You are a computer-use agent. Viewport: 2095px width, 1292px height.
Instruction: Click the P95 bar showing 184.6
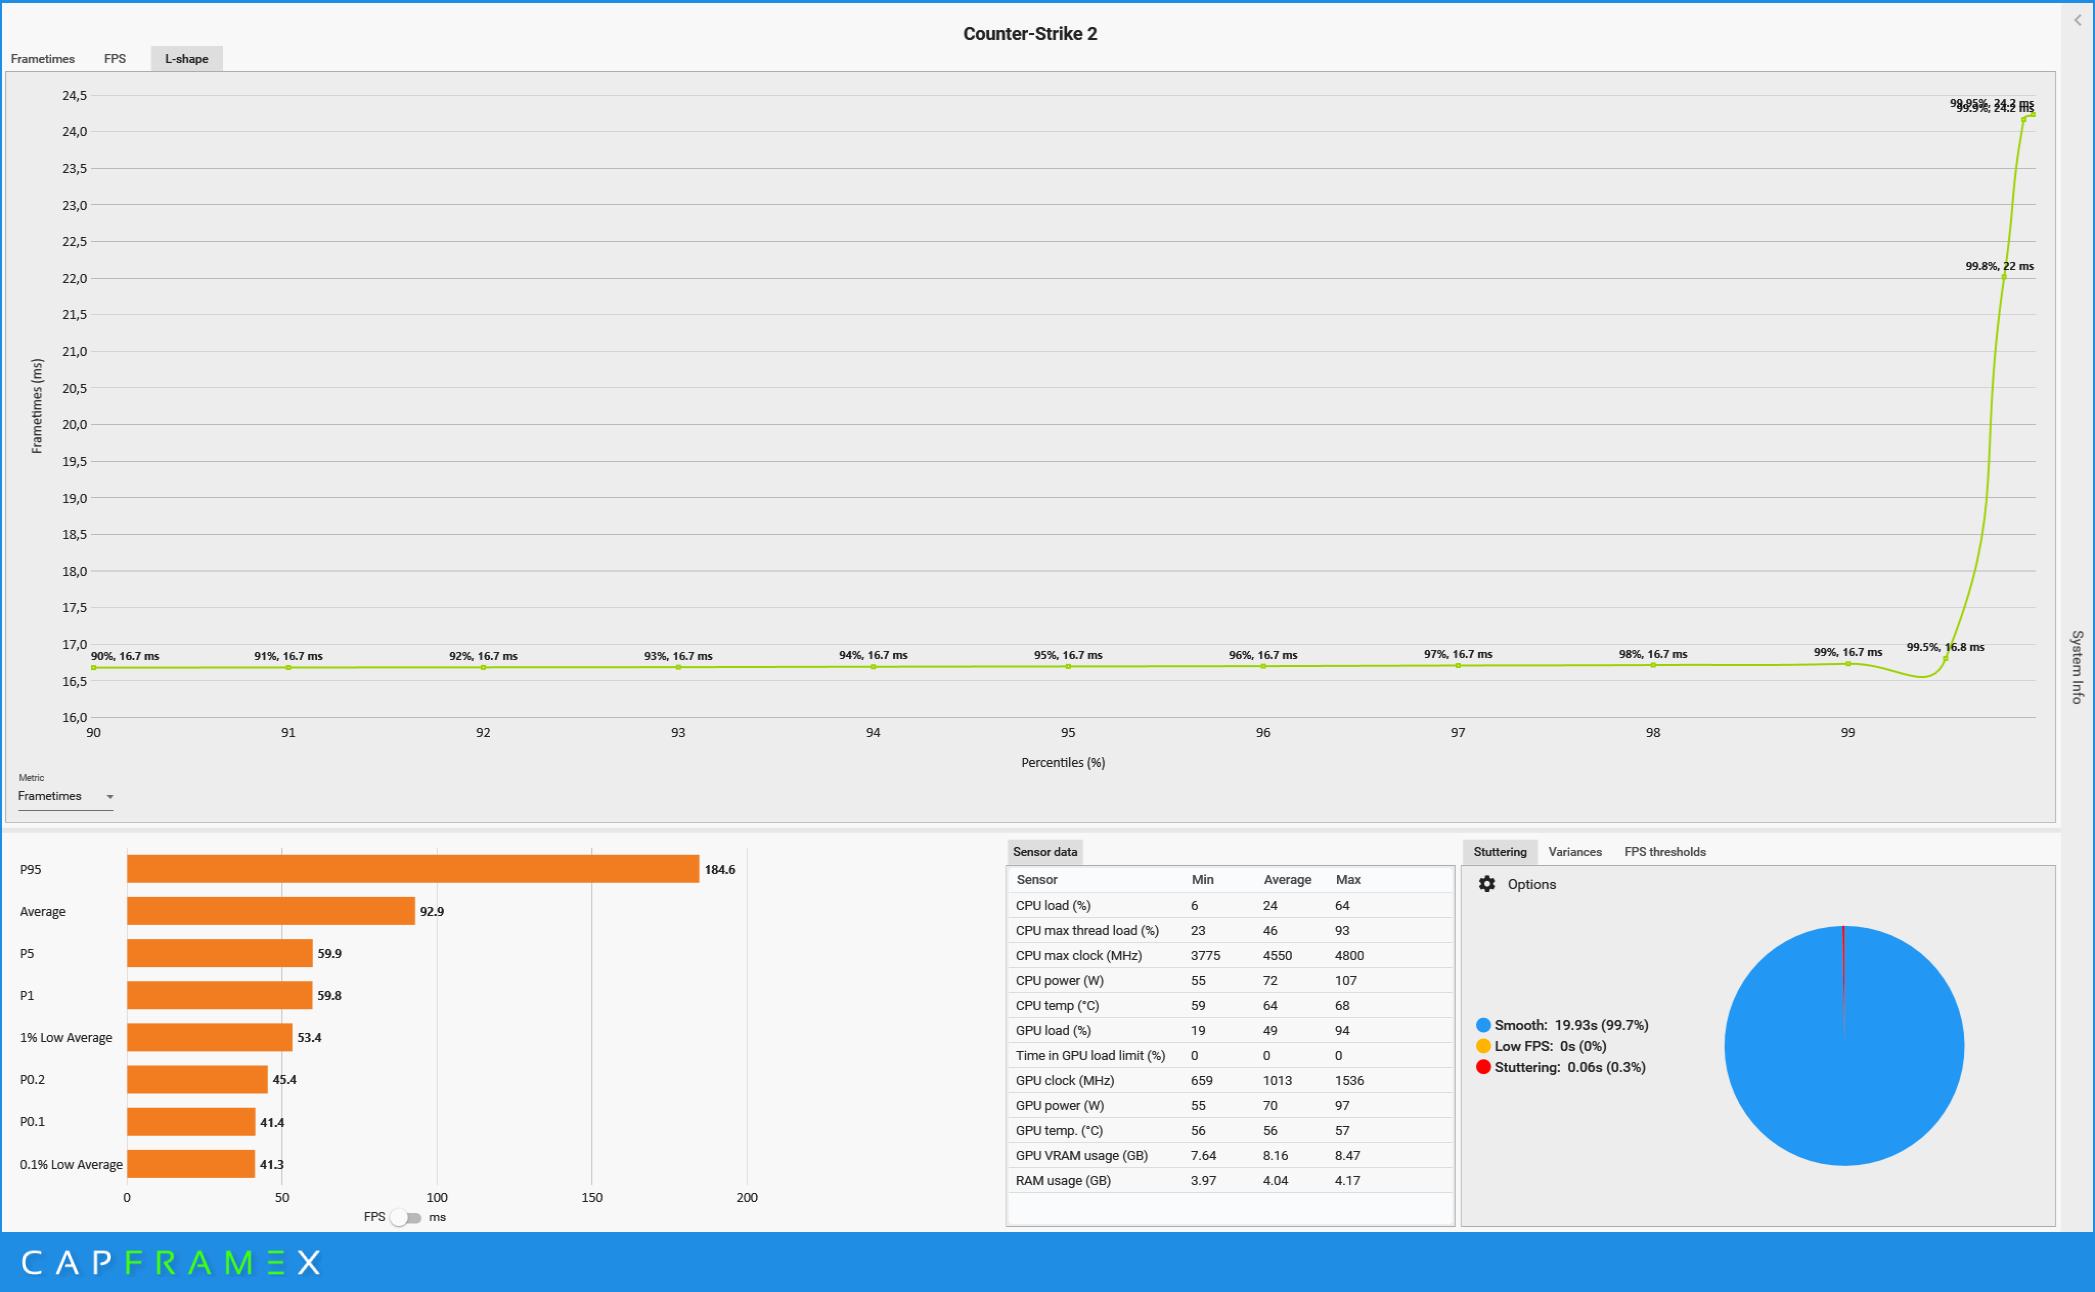pyautogui.click(x=412, y=869)
